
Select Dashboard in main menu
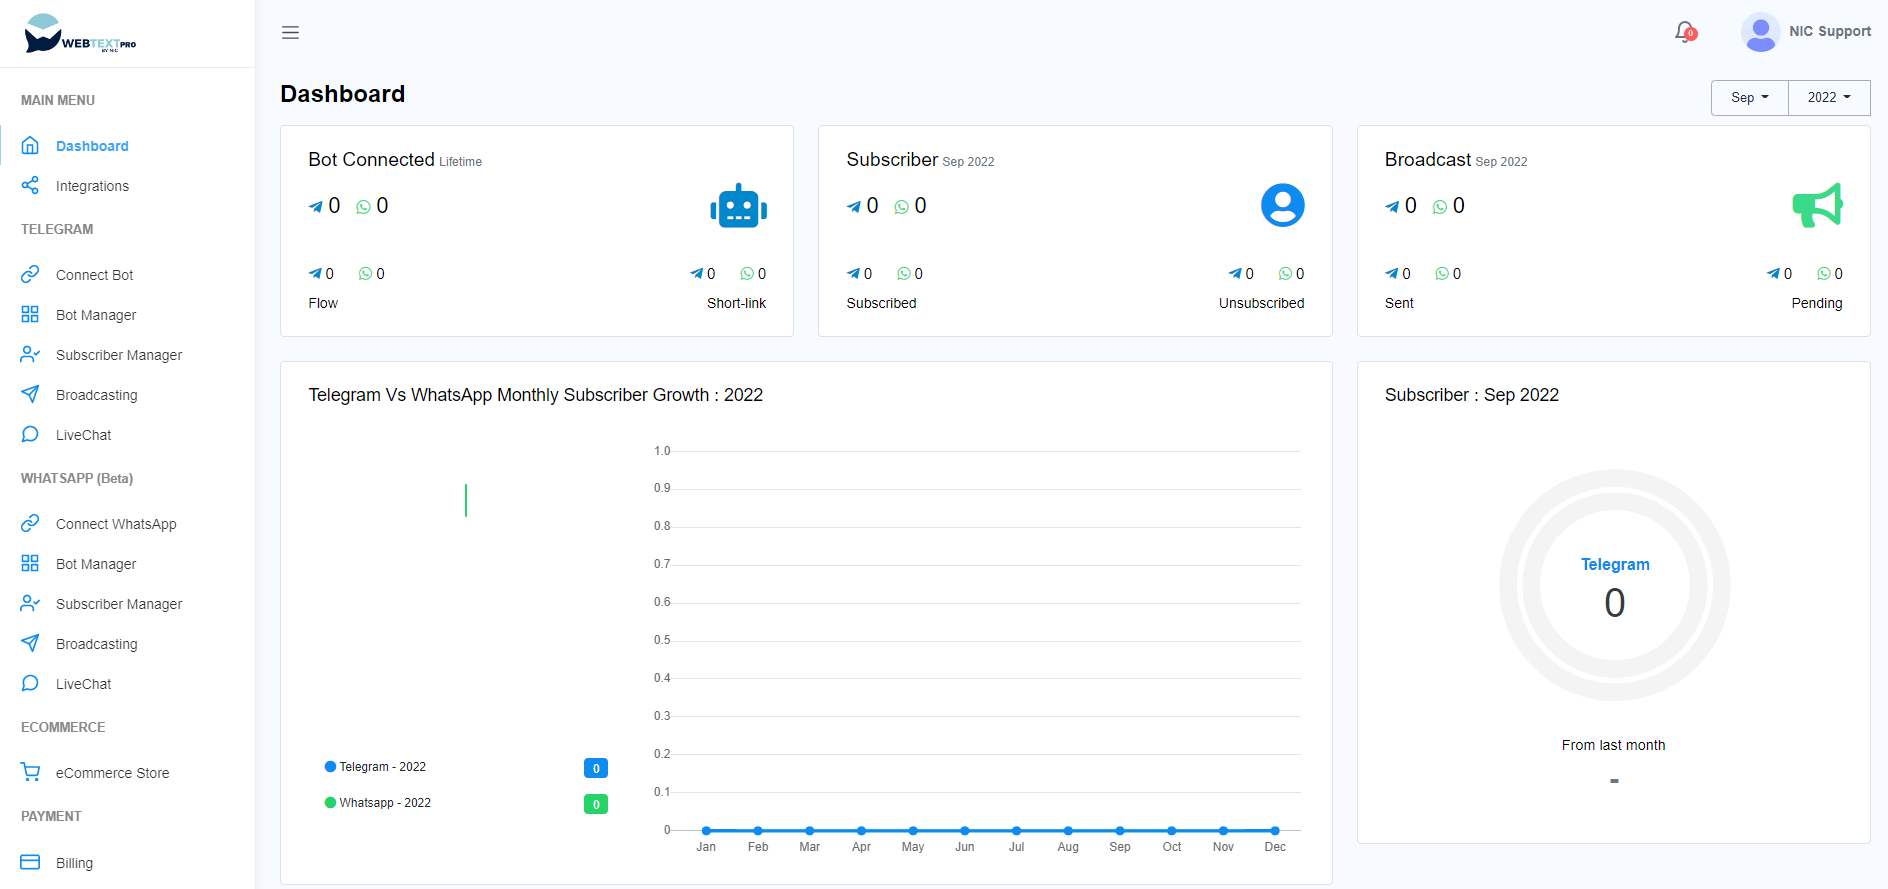(92, 146)
